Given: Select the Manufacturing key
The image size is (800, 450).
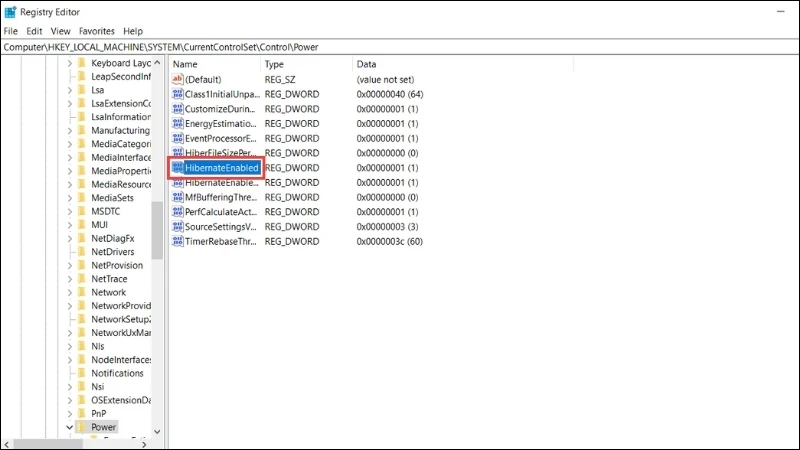Looking at the screenshot, I should click(x=120, y=131).
